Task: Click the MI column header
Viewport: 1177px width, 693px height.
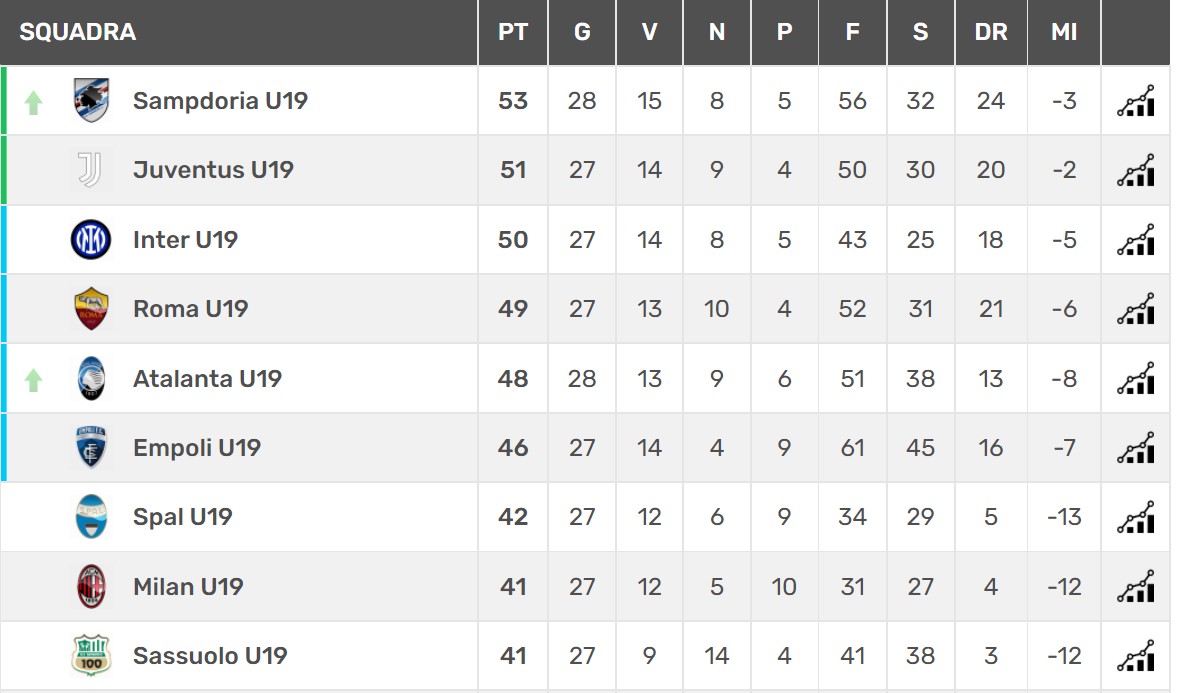Action: point(1064,32)
